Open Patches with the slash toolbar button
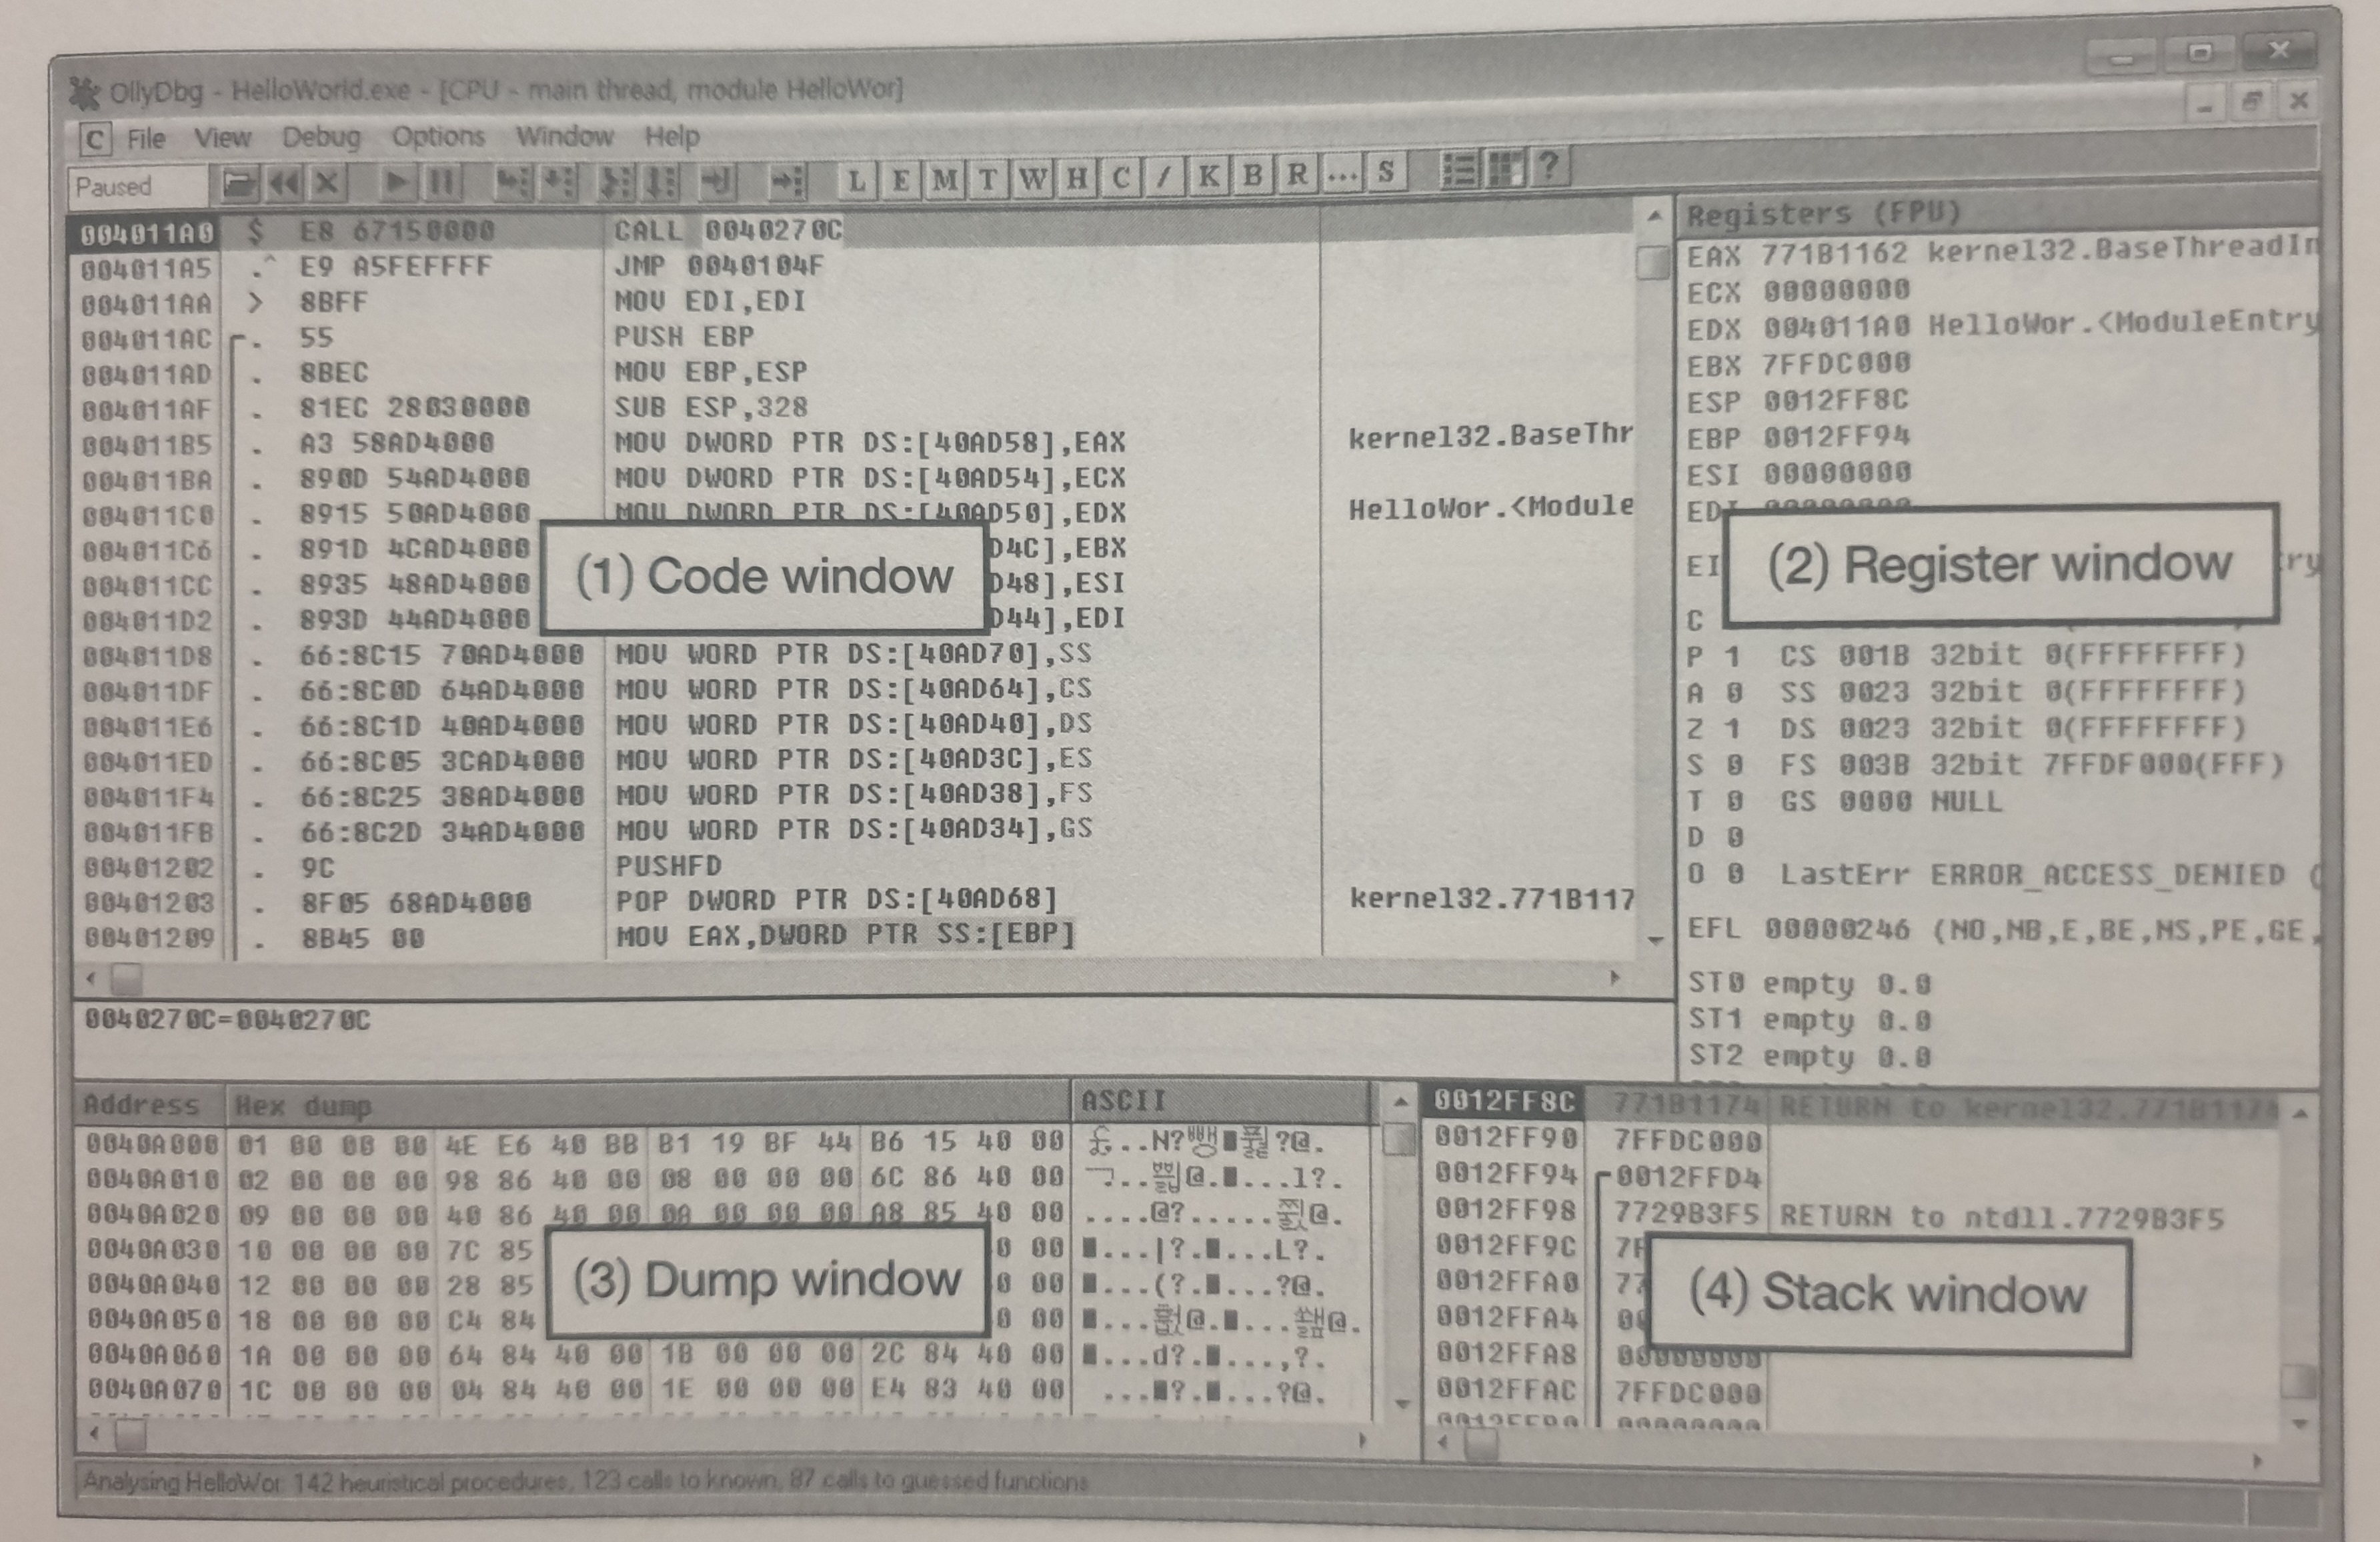Image resolution: width=2380 pixels, height=1542 pixels. tap(1164, 178)
